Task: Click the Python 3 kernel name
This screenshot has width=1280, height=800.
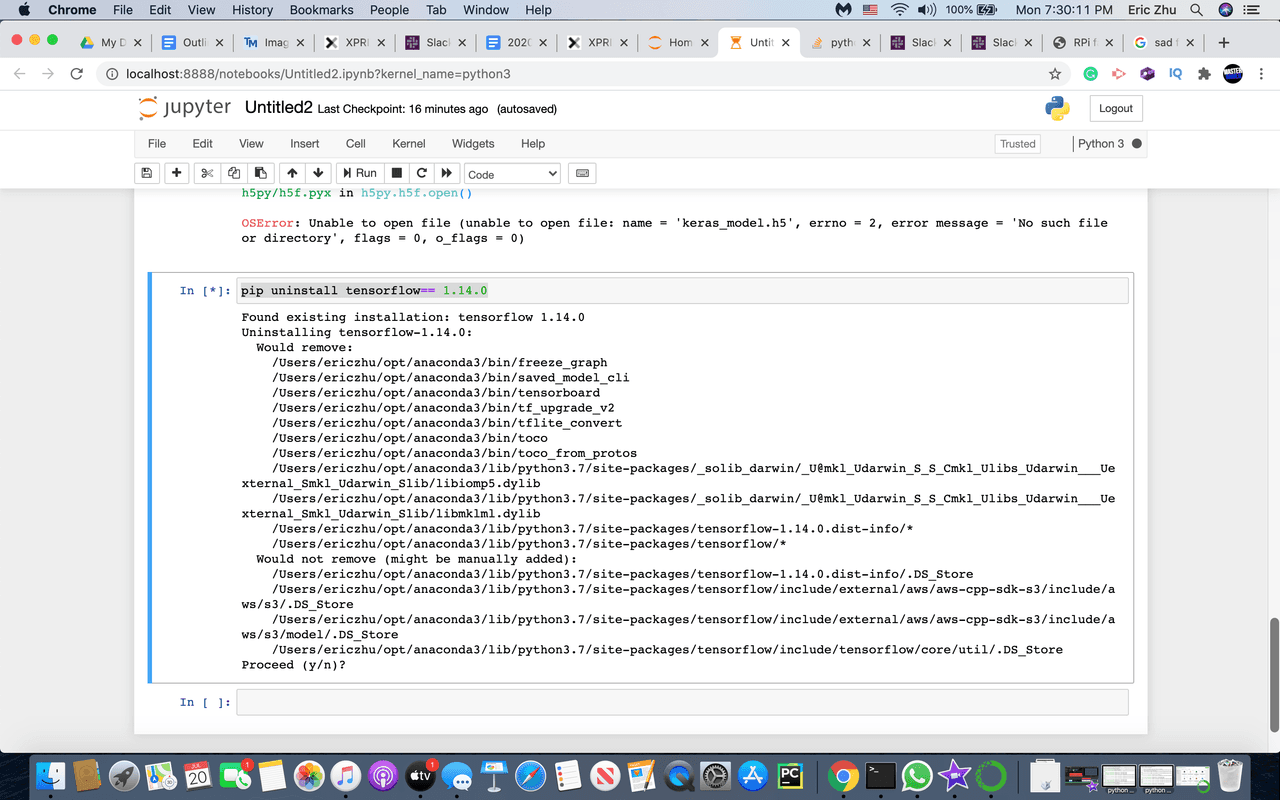Action: click(x=1101, y=144)
